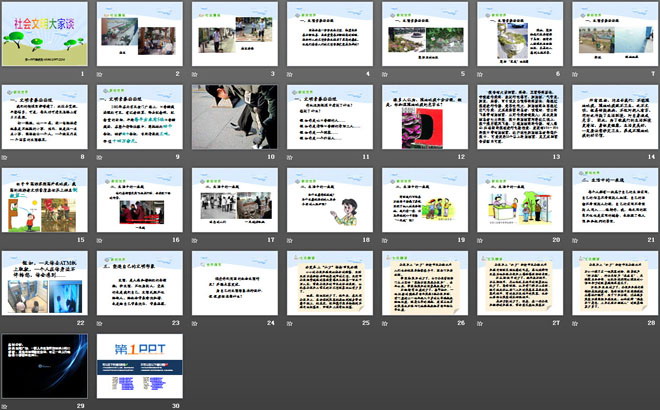
Task: Click slide 18 with cartoon girl illustration
Action: pos(328,200)
